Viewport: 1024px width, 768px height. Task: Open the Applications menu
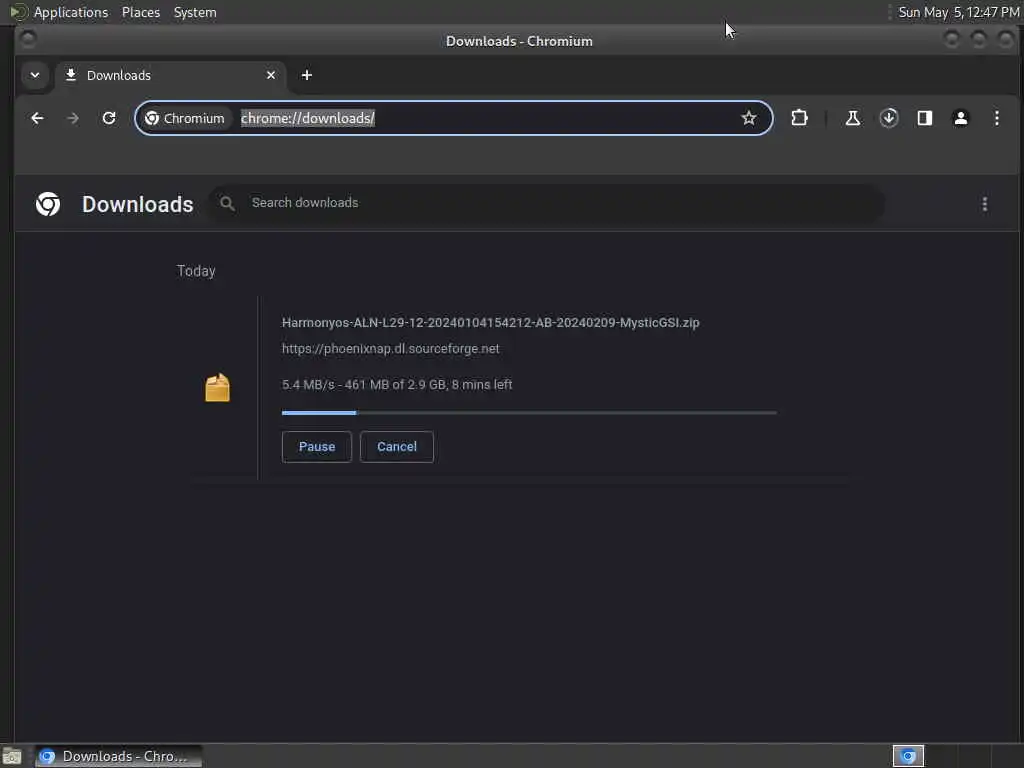pyautogui.click(x=71, y=12)
